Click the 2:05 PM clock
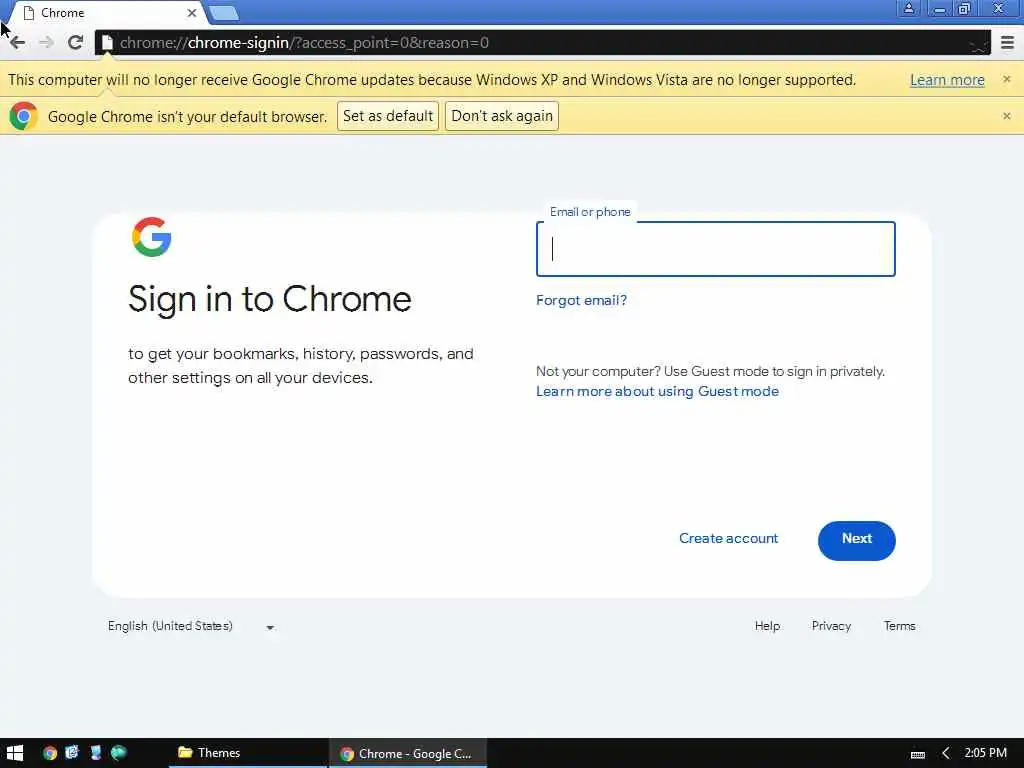Image resolution: width=1024 pixels, height=768 pixels. tap(985, 753)
